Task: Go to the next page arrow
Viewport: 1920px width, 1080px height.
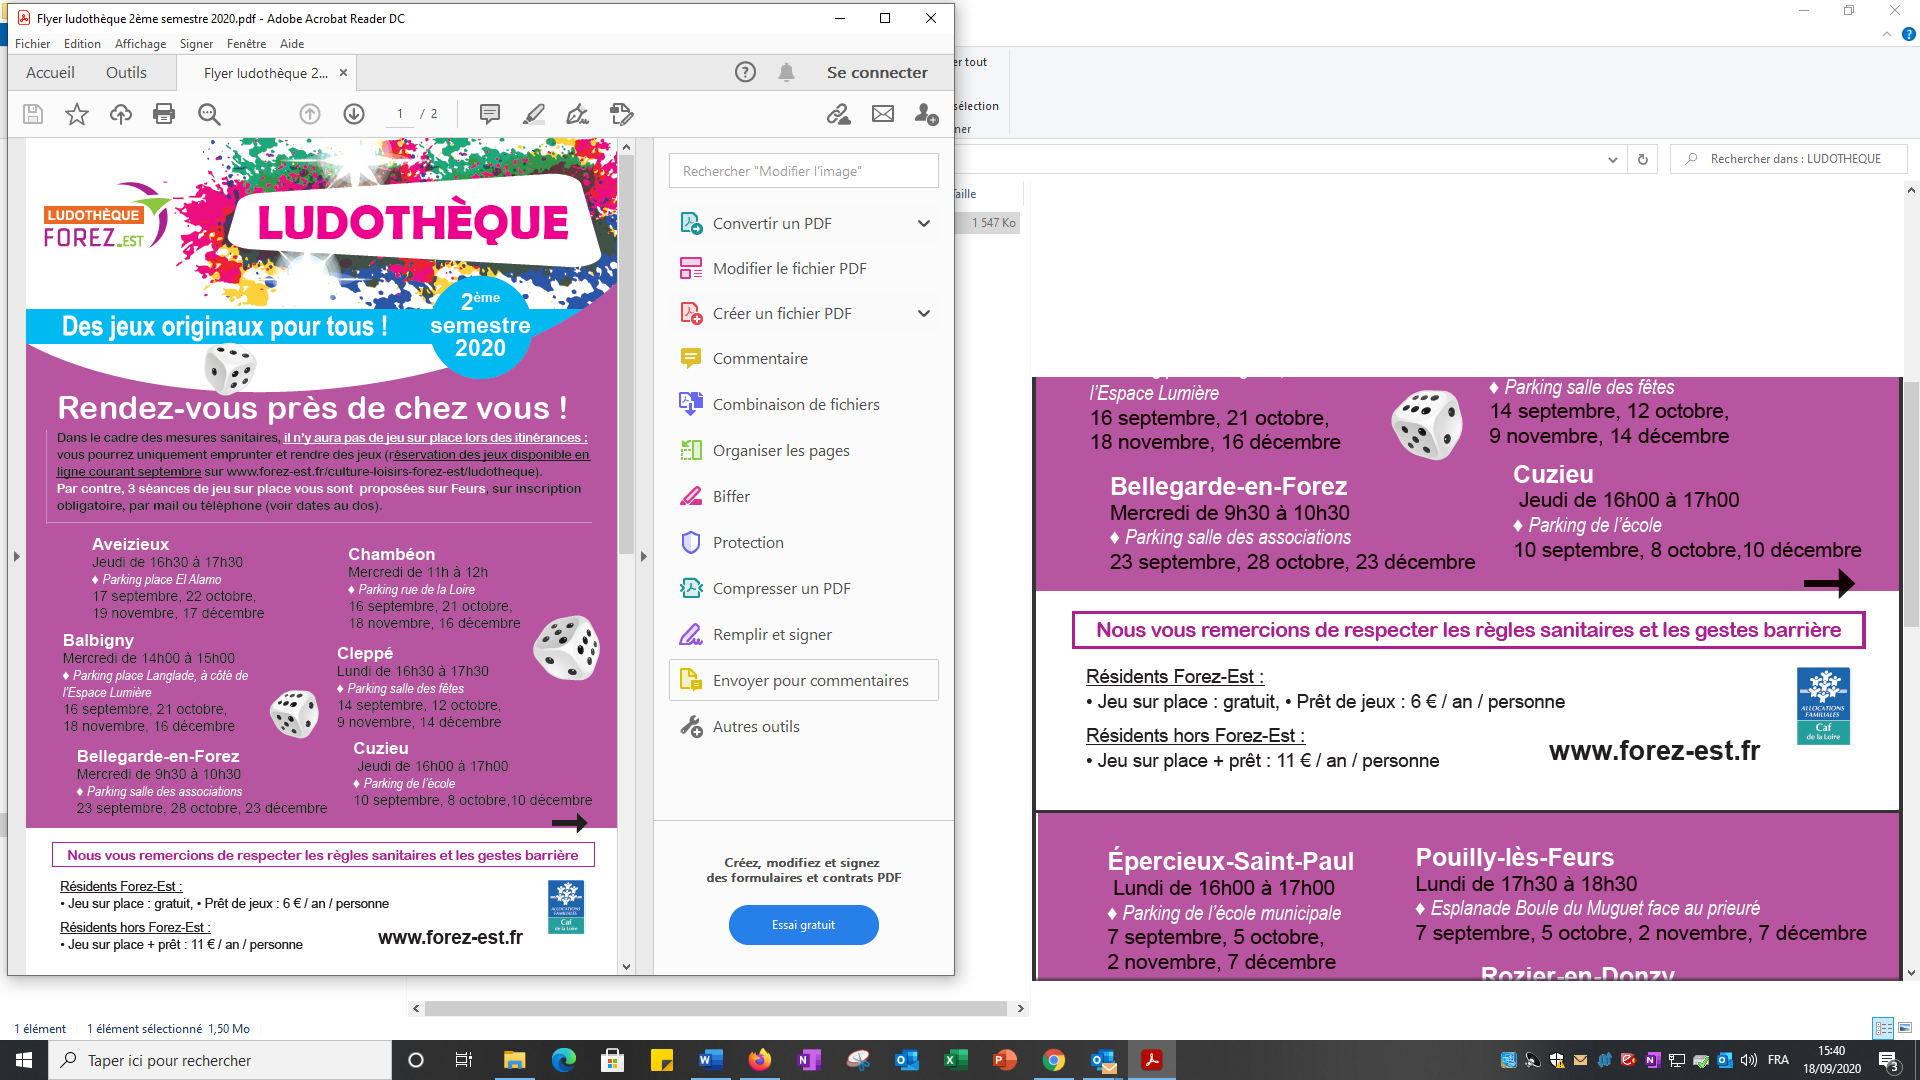Action: [x=354, y=114]
